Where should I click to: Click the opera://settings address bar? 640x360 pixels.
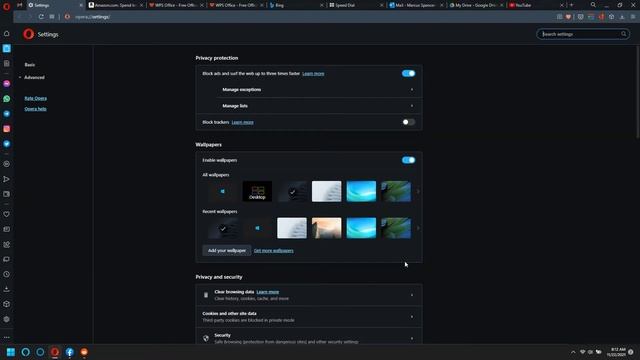310,17
